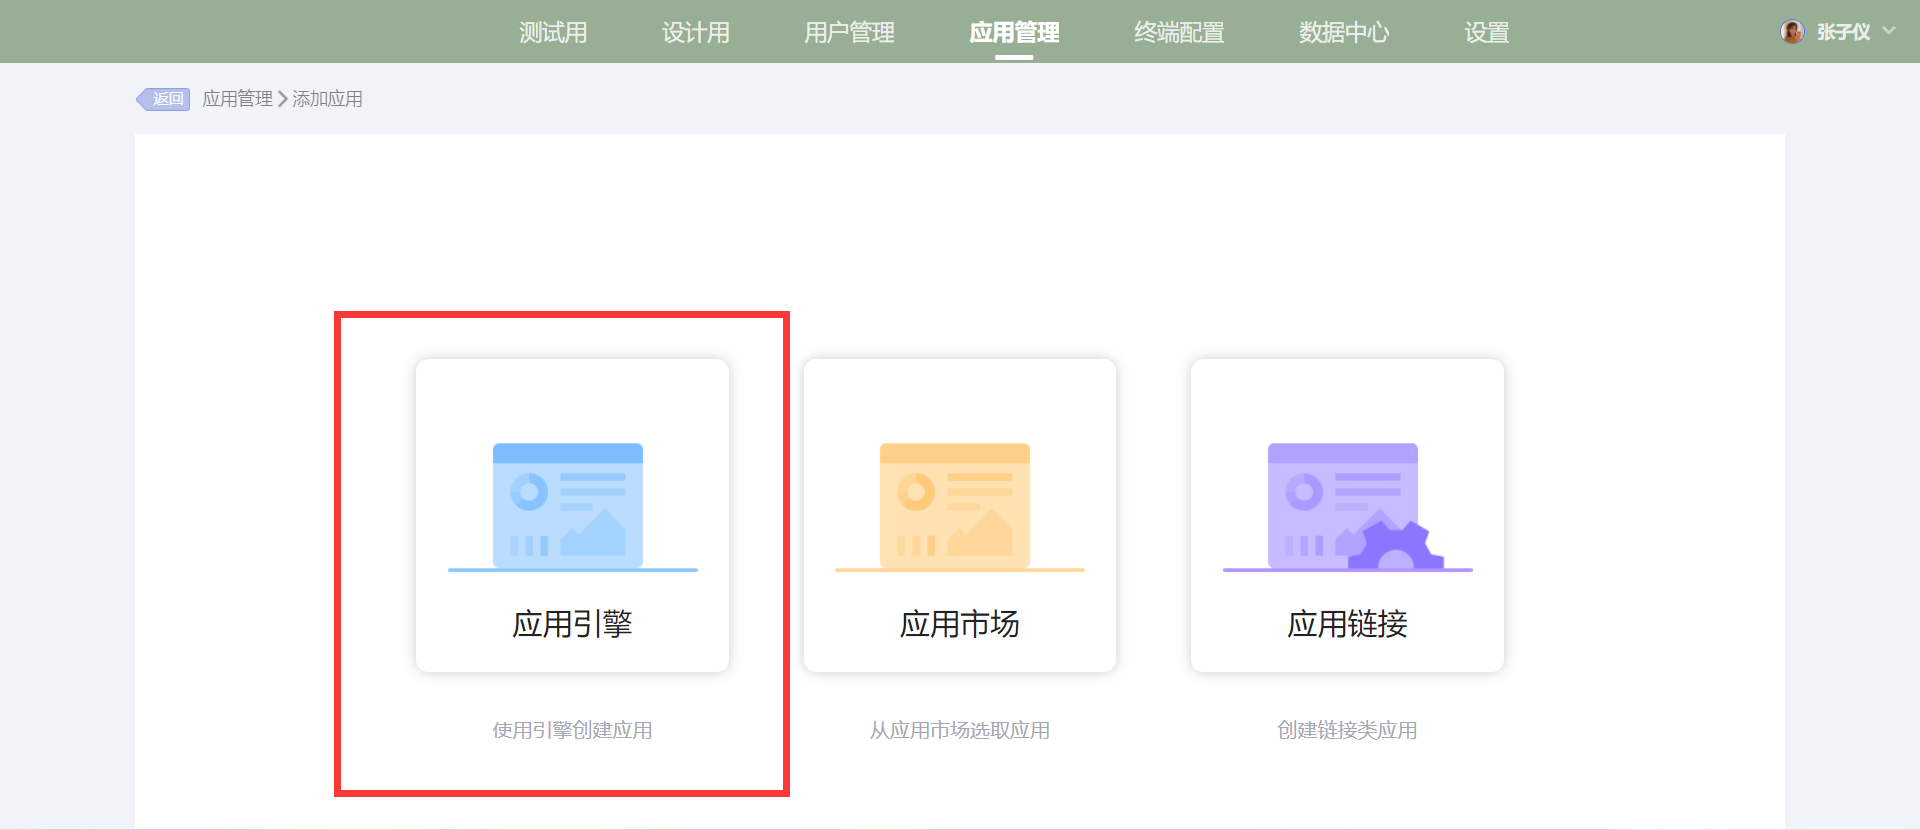The width and height of the screenshot is (1920, 830).
Task: Go to 用户管理 in the top navigation
Action: [x=850, y=32]
